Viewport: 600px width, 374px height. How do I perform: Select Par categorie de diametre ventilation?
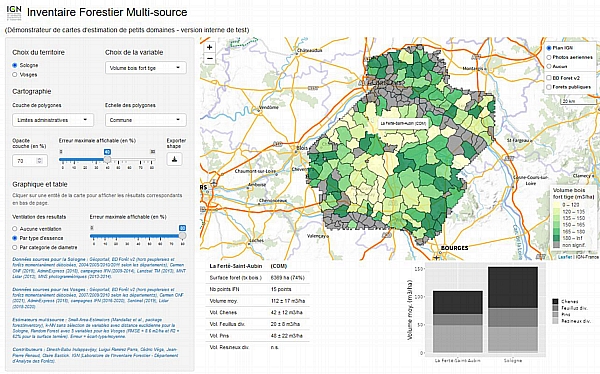15,247
